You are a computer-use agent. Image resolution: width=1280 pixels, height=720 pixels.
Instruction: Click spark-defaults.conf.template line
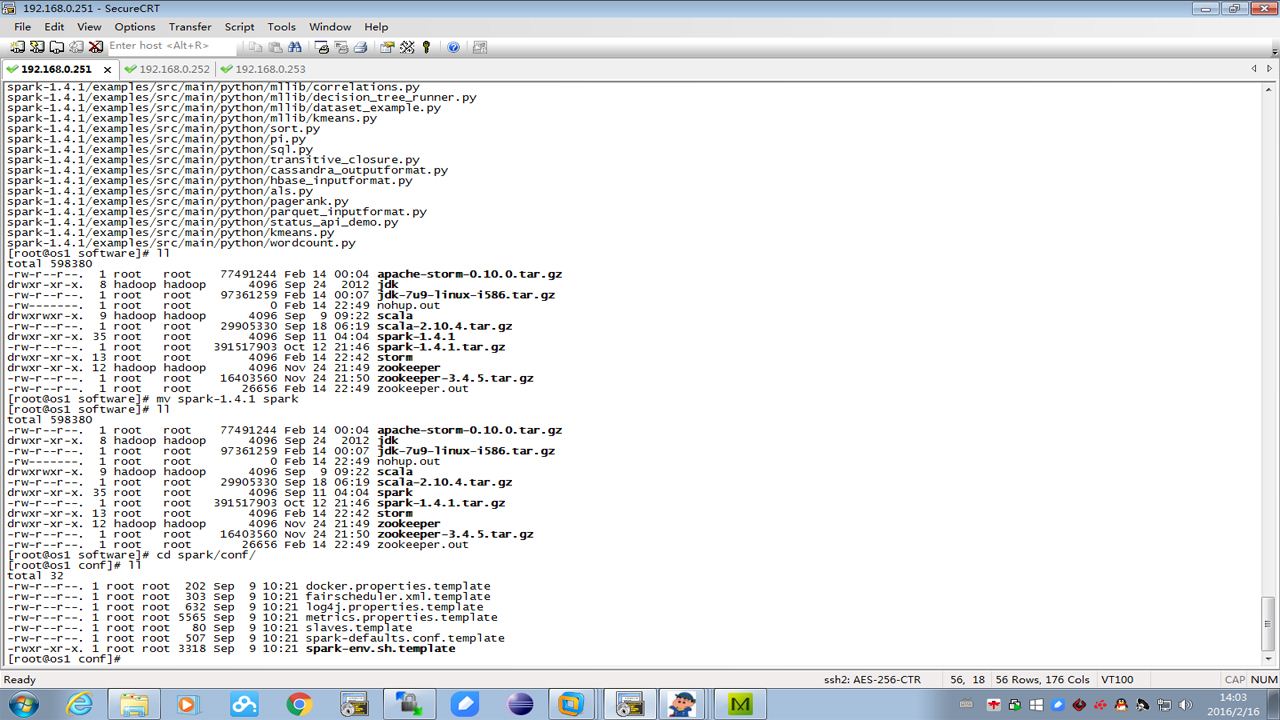pyautogui.click(x=405, y=638)
